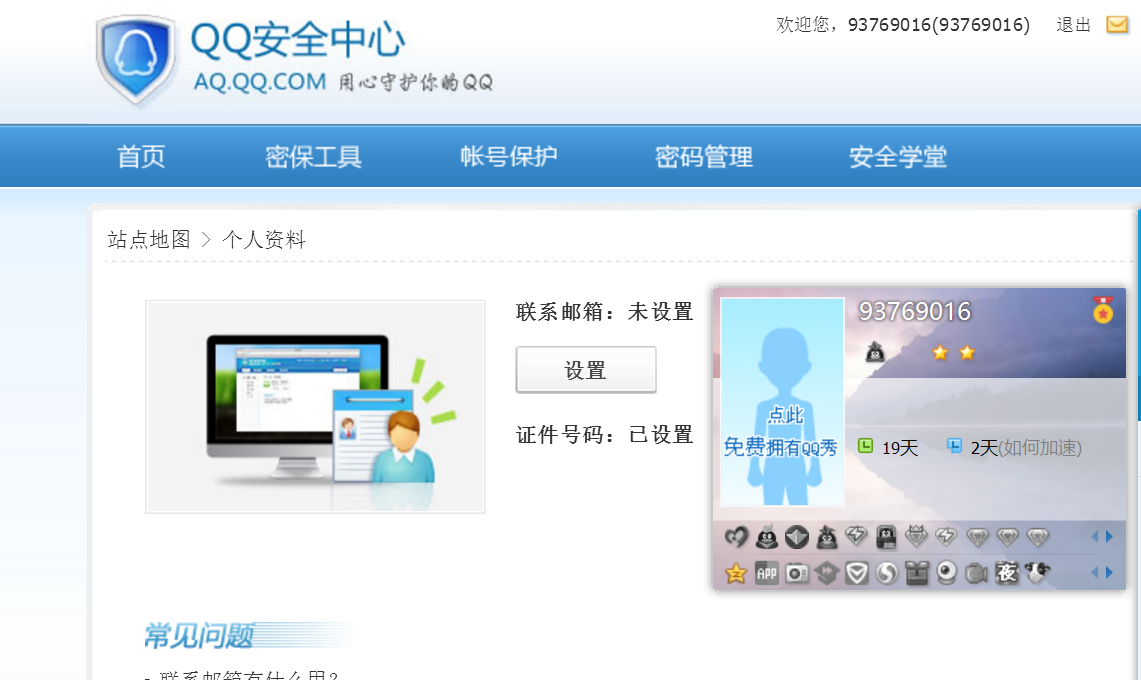Click the blue clock icon next to 2天
The height and width of the screenshot is (680, 1141).
point(955,446)
